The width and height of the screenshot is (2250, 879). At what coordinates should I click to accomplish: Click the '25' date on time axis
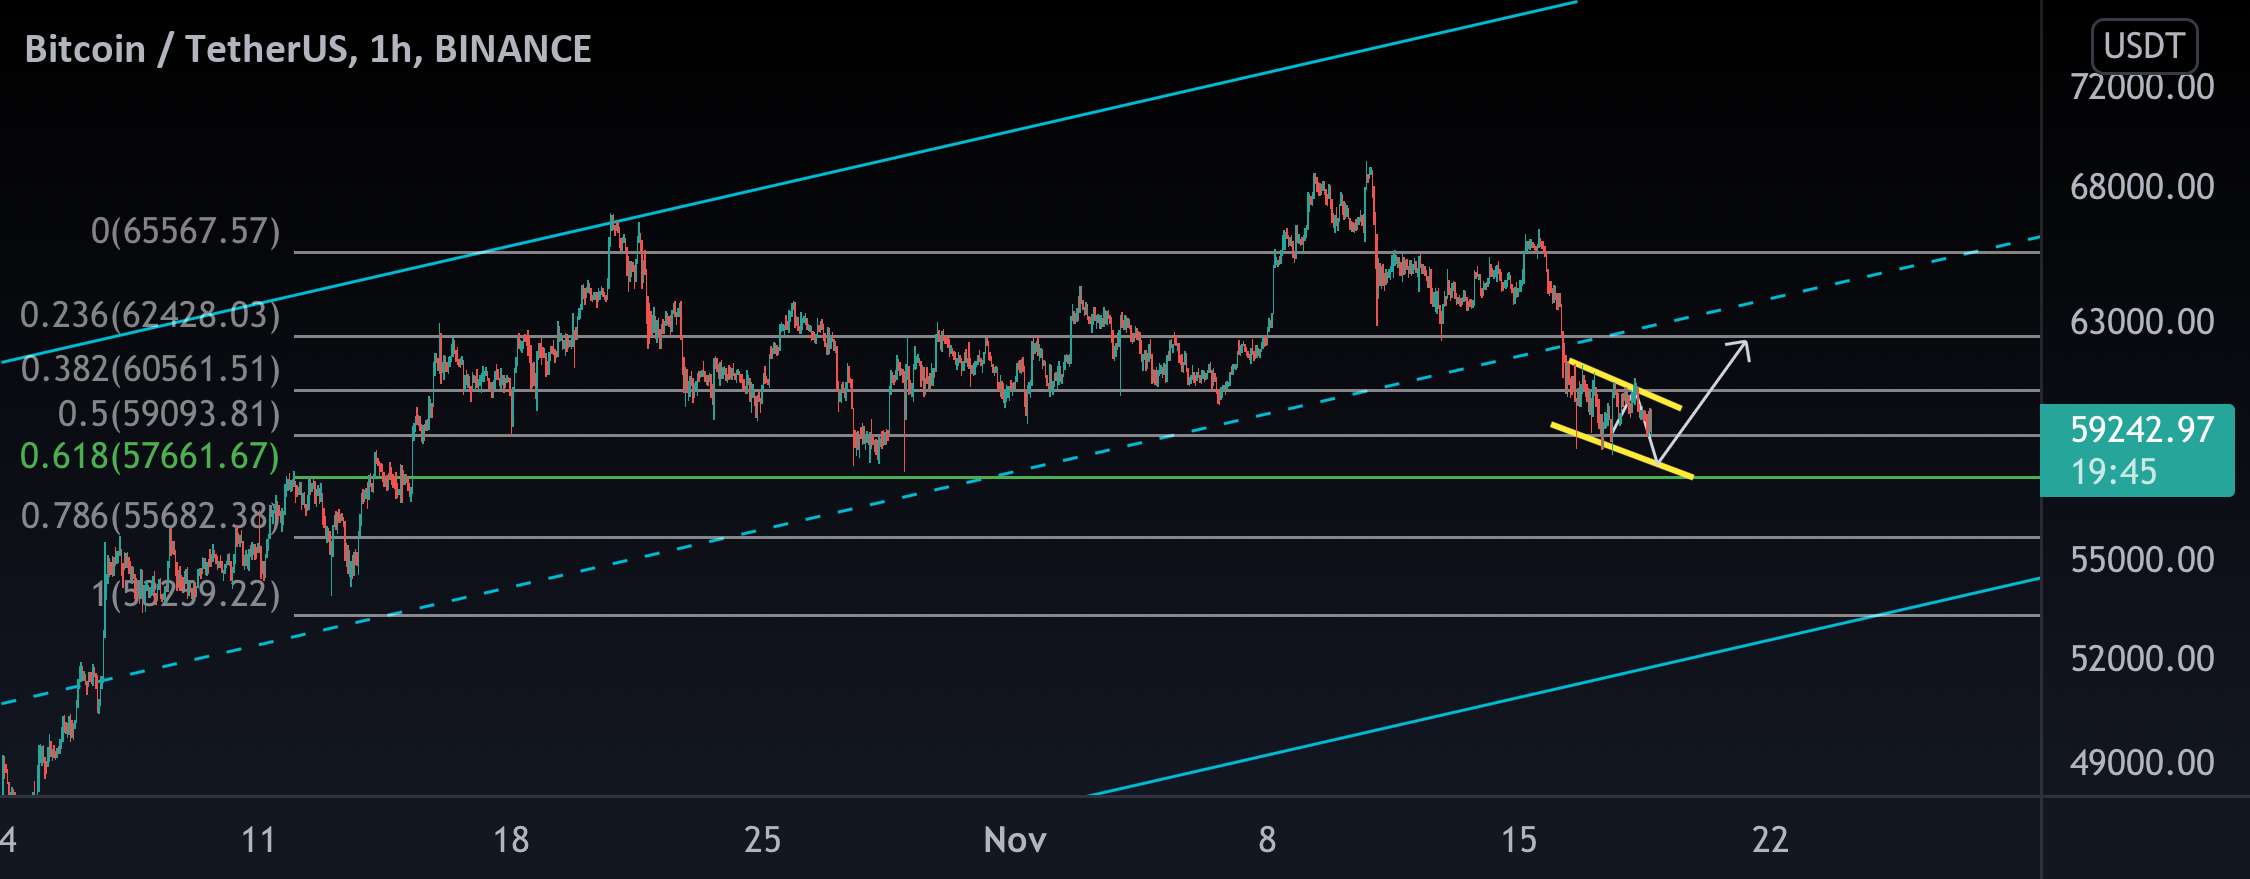762,840
